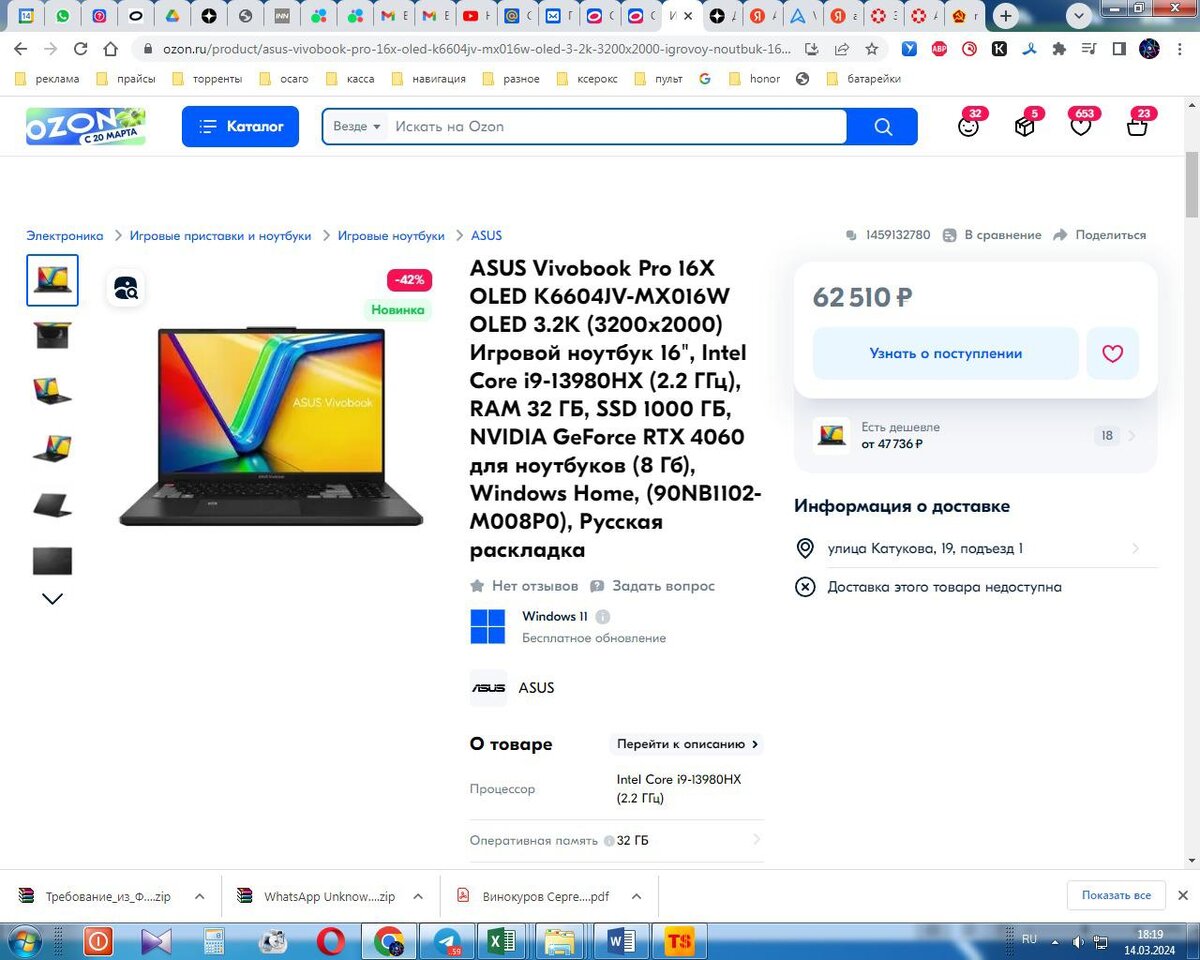Open the Calculator from the taskbar
The image size is (1200, 960).
coord(214,941)
